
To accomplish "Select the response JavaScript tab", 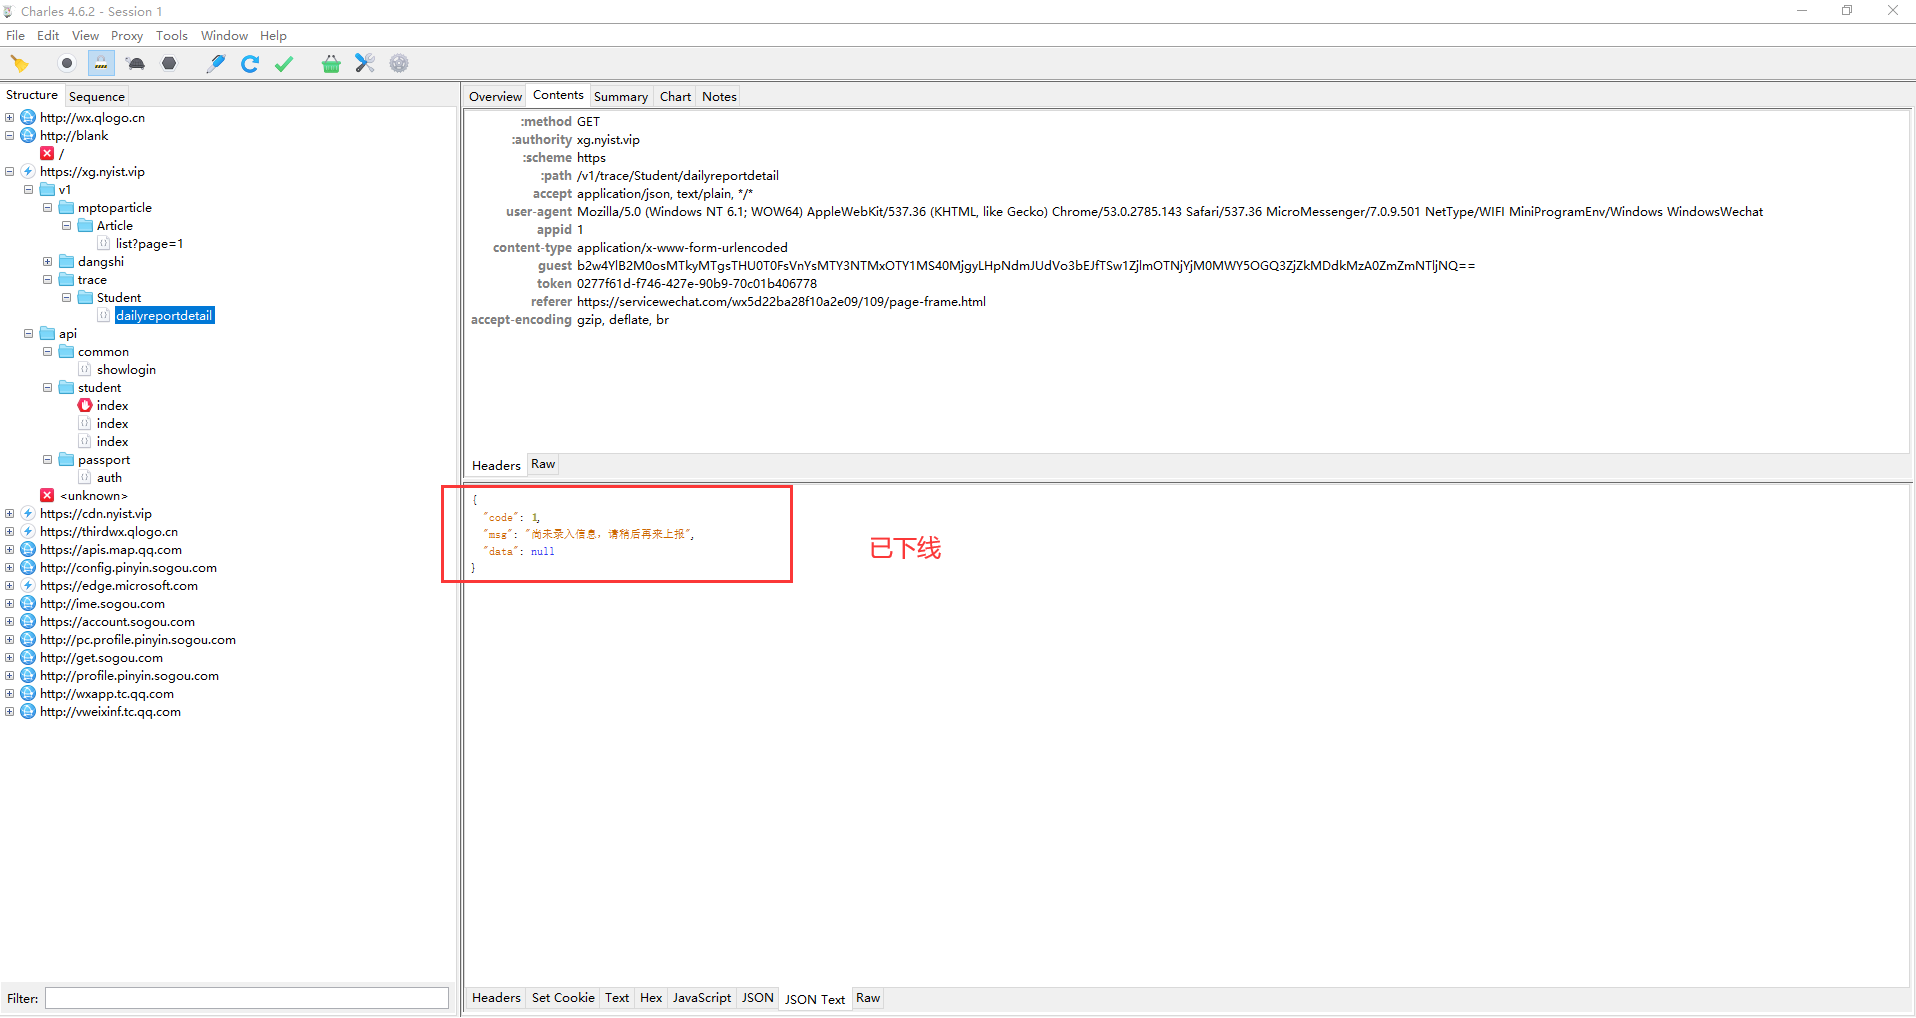I will pos(702,998).
